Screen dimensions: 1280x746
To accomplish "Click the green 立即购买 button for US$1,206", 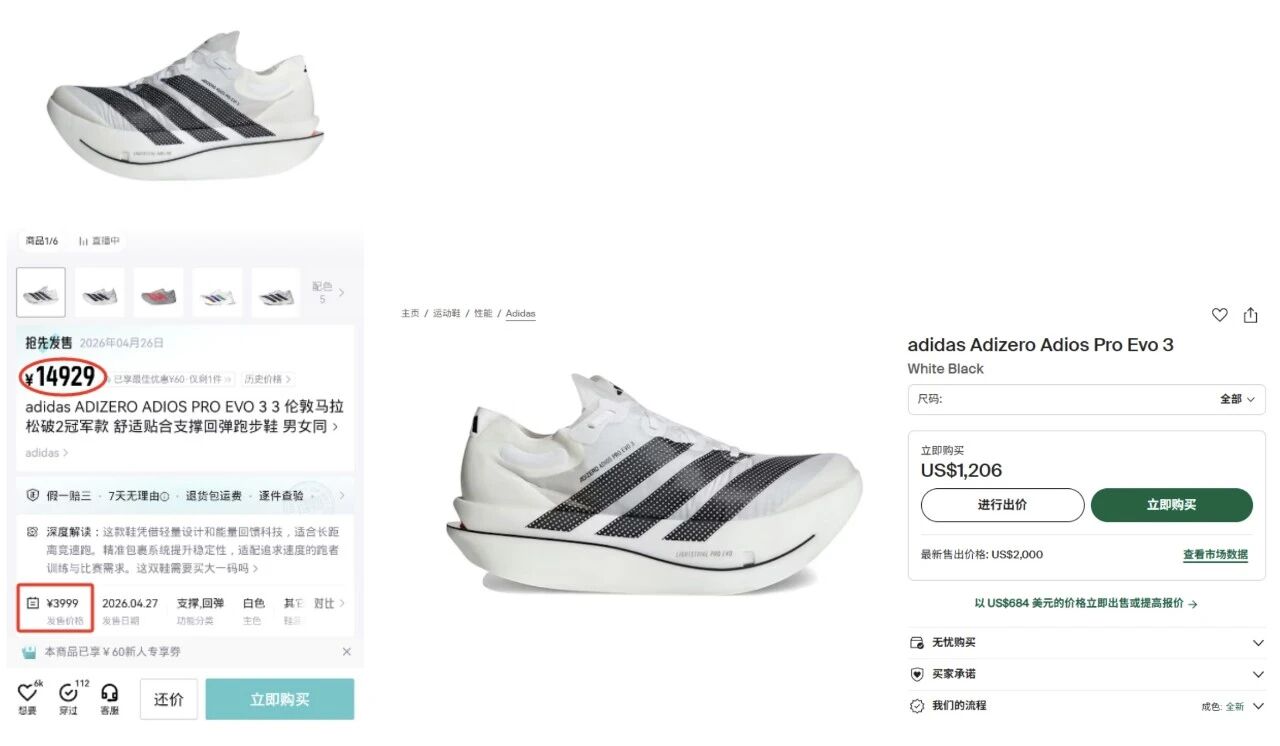I will pos(1171,505).
